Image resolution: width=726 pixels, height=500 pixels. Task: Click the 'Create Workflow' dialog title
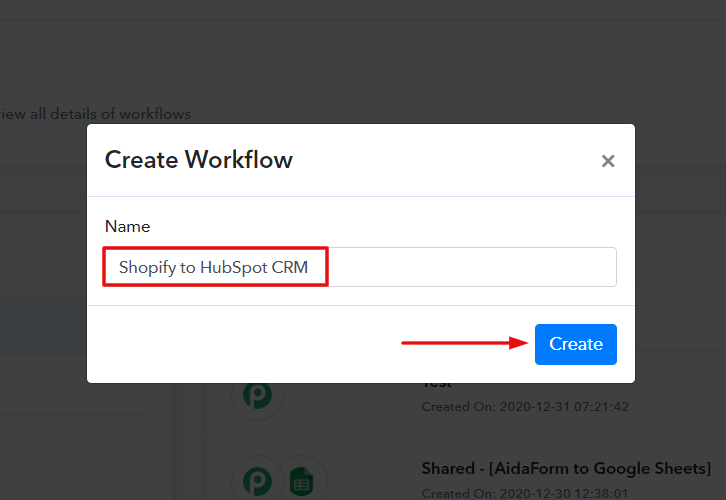pyautogui.click(x=199, y=160)
